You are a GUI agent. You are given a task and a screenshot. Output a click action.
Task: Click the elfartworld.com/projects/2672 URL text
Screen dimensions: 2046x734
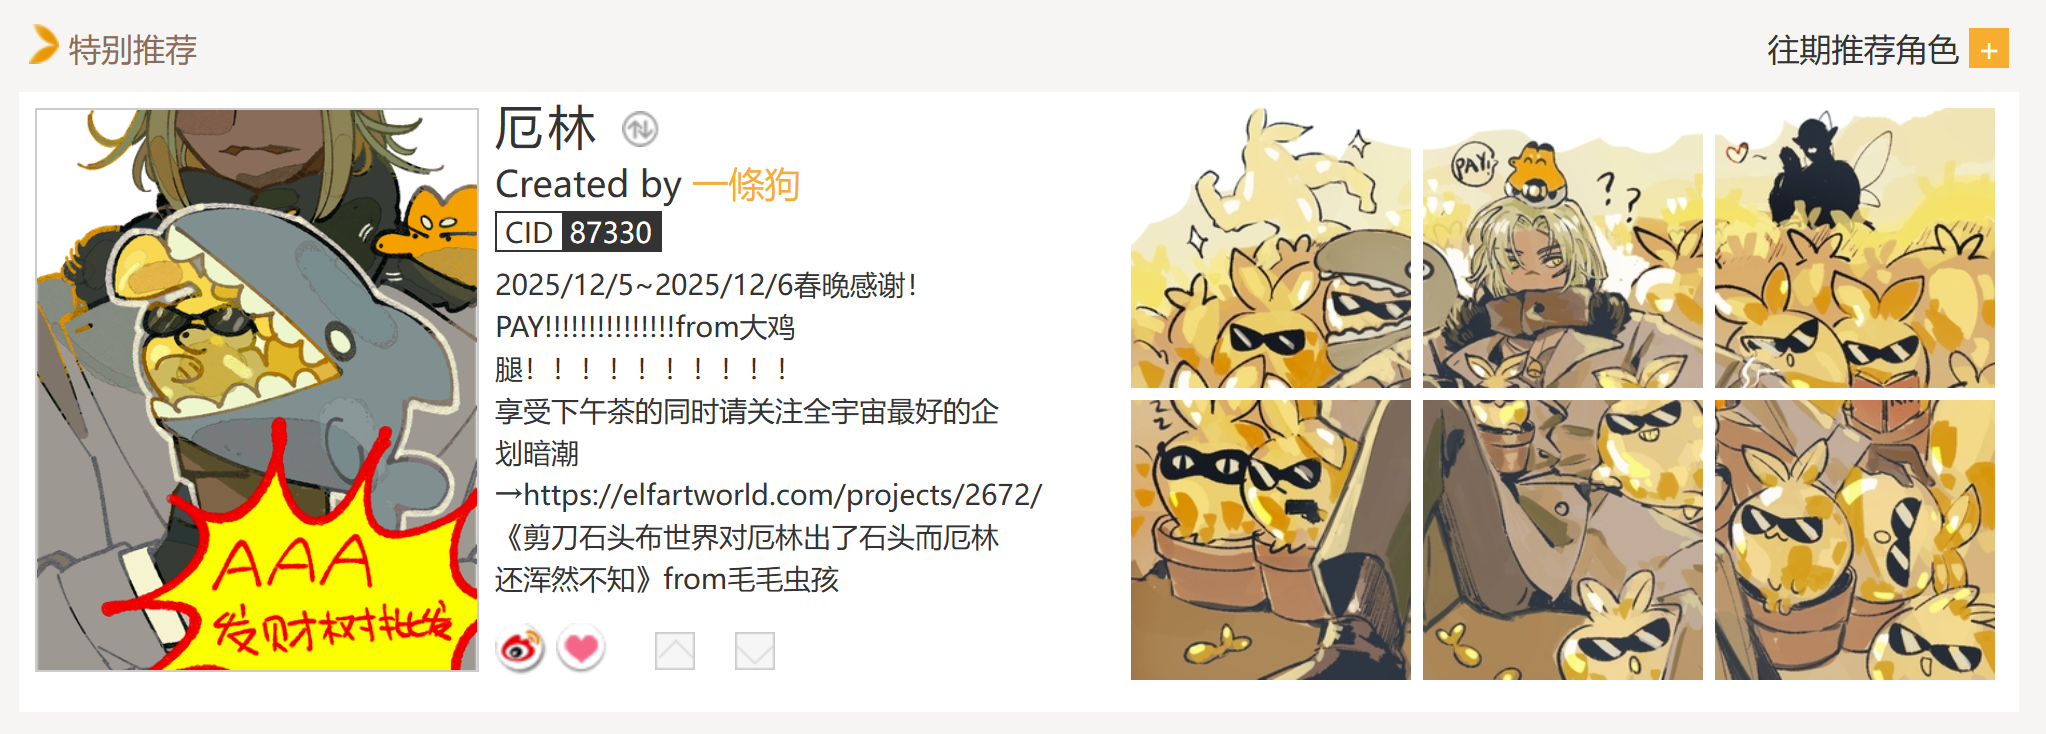pyautogui.click(x=783, y=495)
